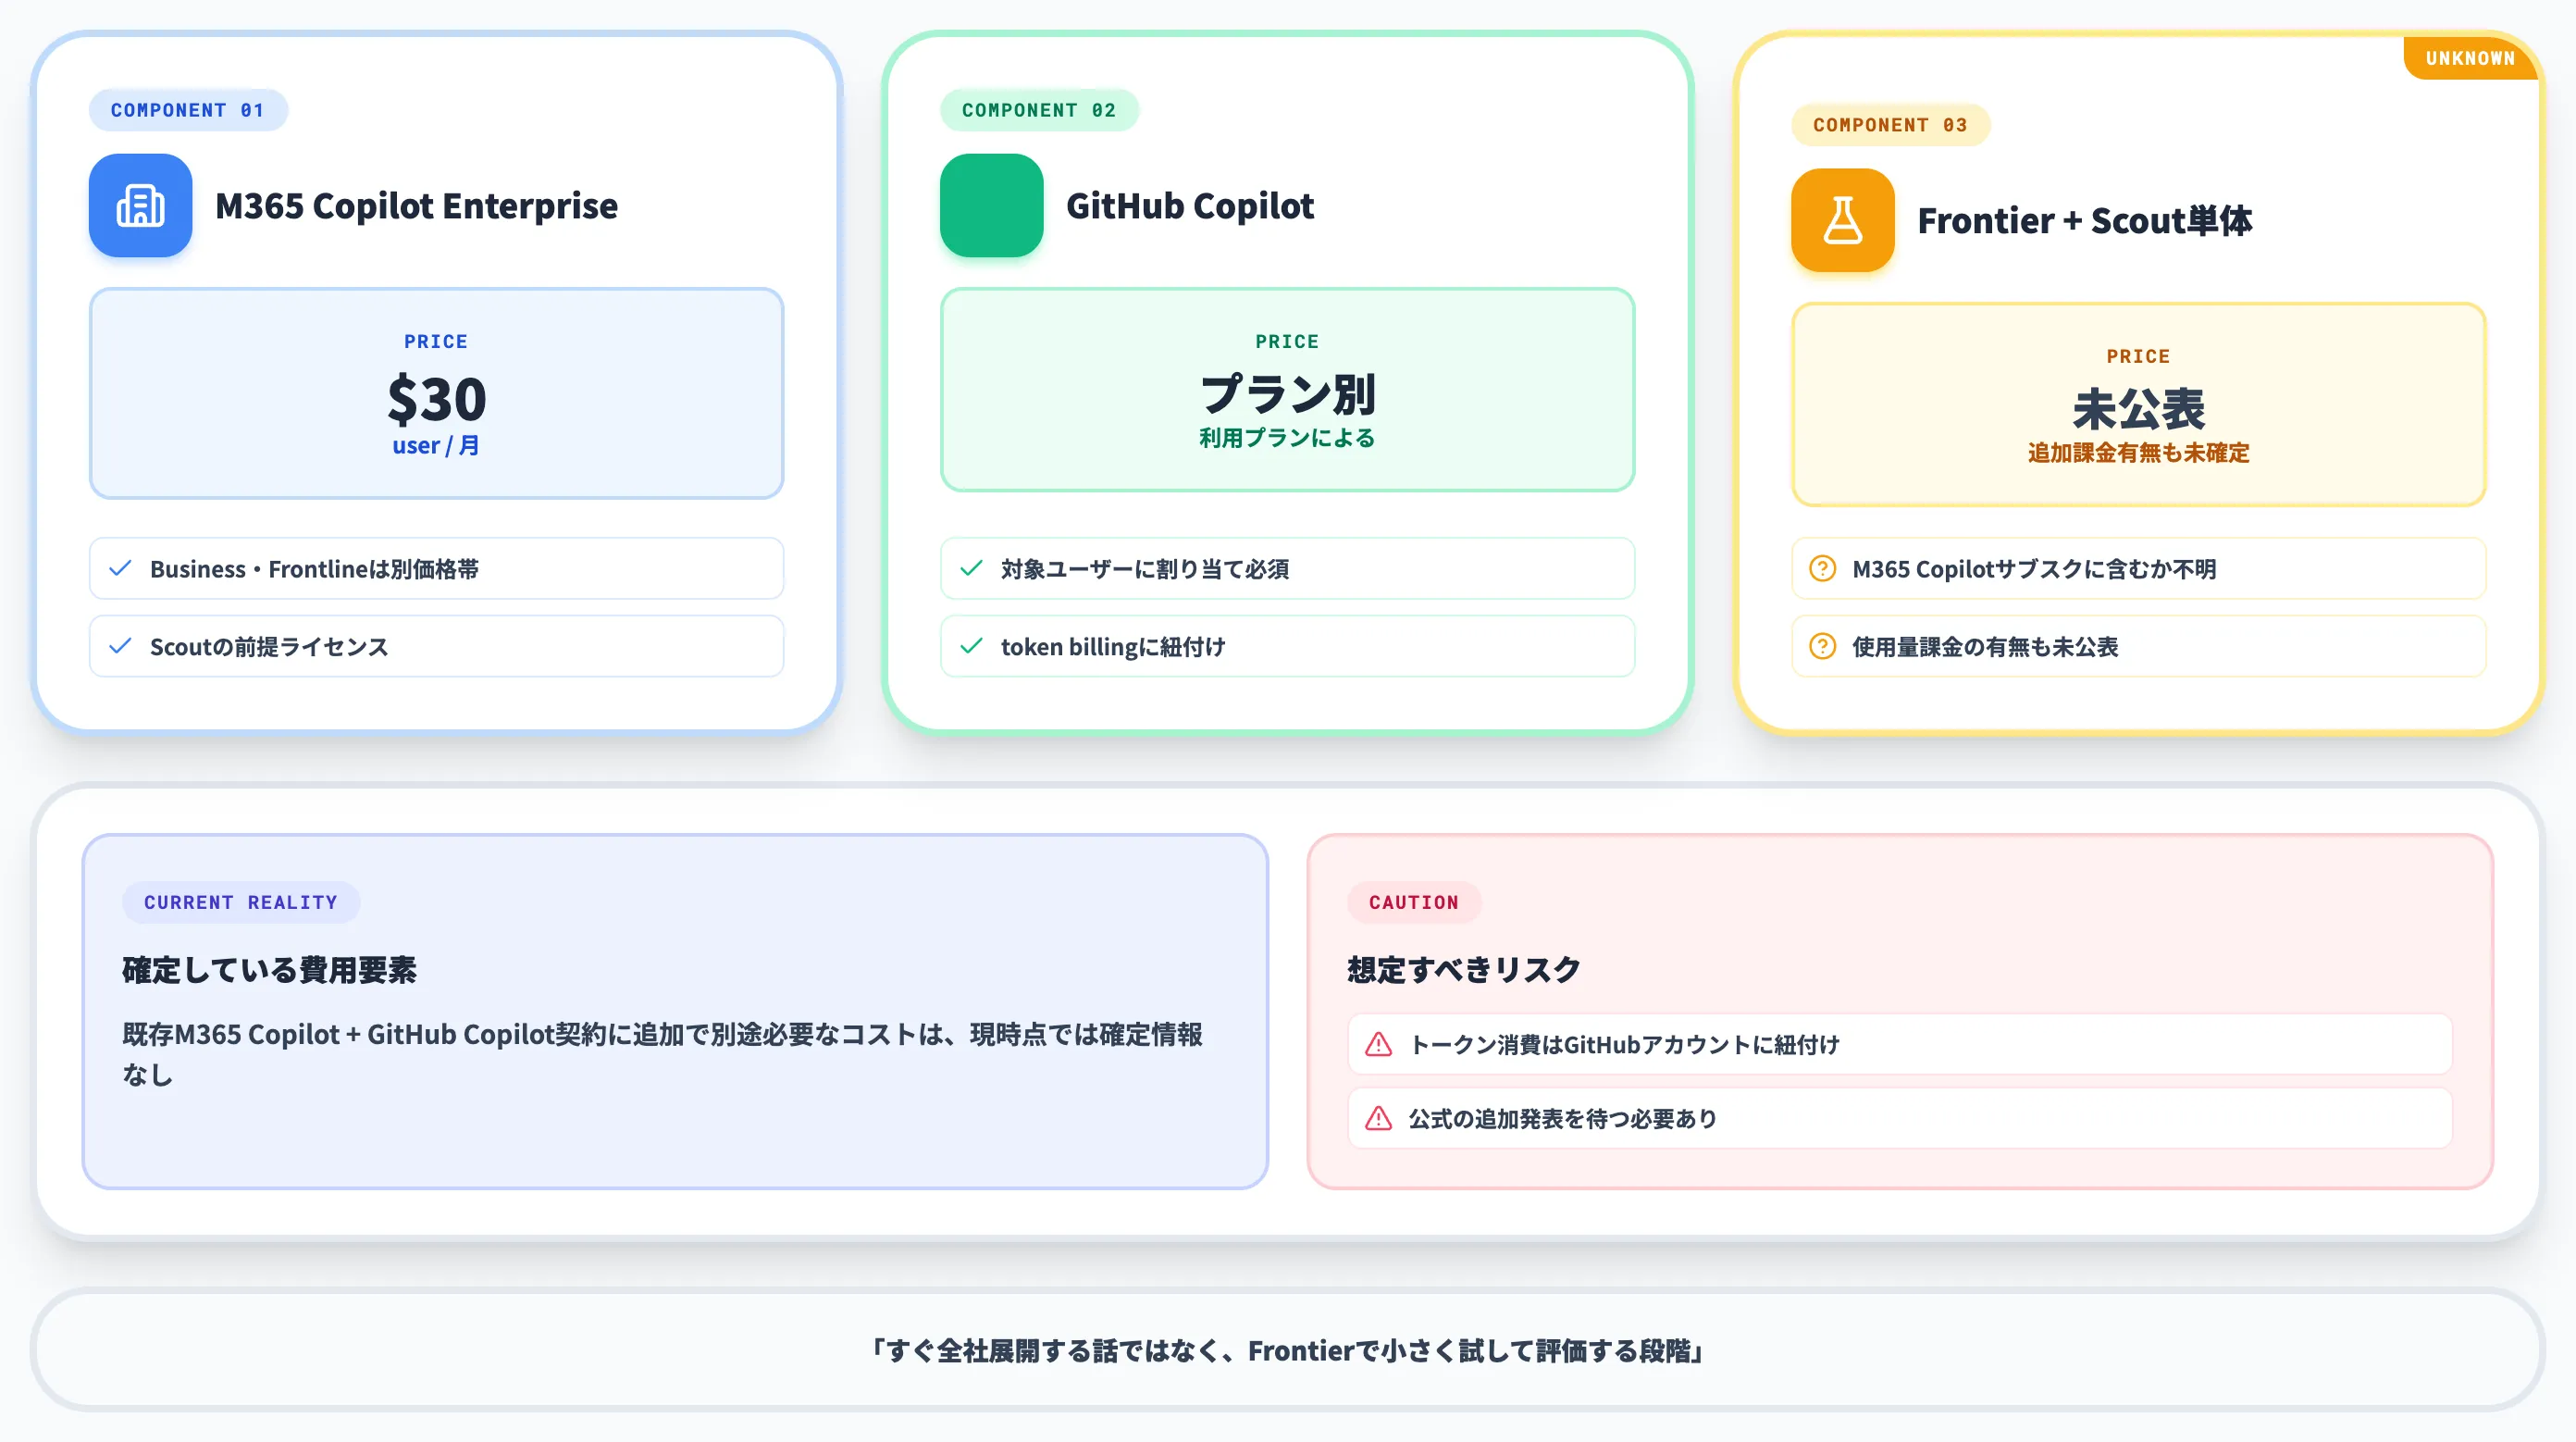Select the 使用量課金の有無も未公表 text
2576x1442 pixels.
tap(1985, 646)
